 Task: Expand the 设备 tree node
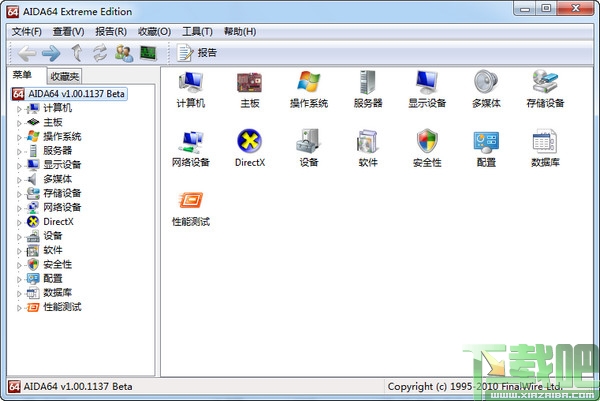(x=19, y=236)
